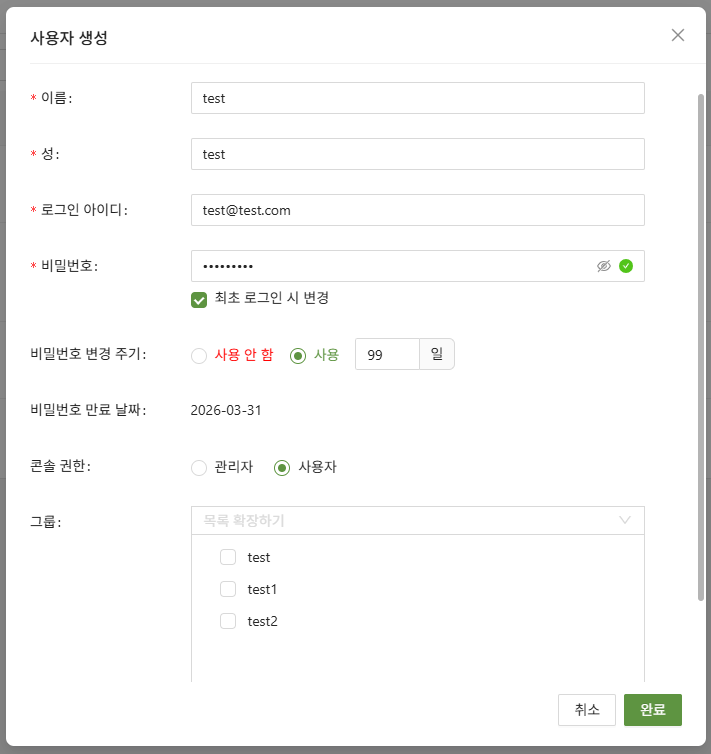Click the 취소 button
711x754 pixels.
pyautogui.click(x=587, y=709)
